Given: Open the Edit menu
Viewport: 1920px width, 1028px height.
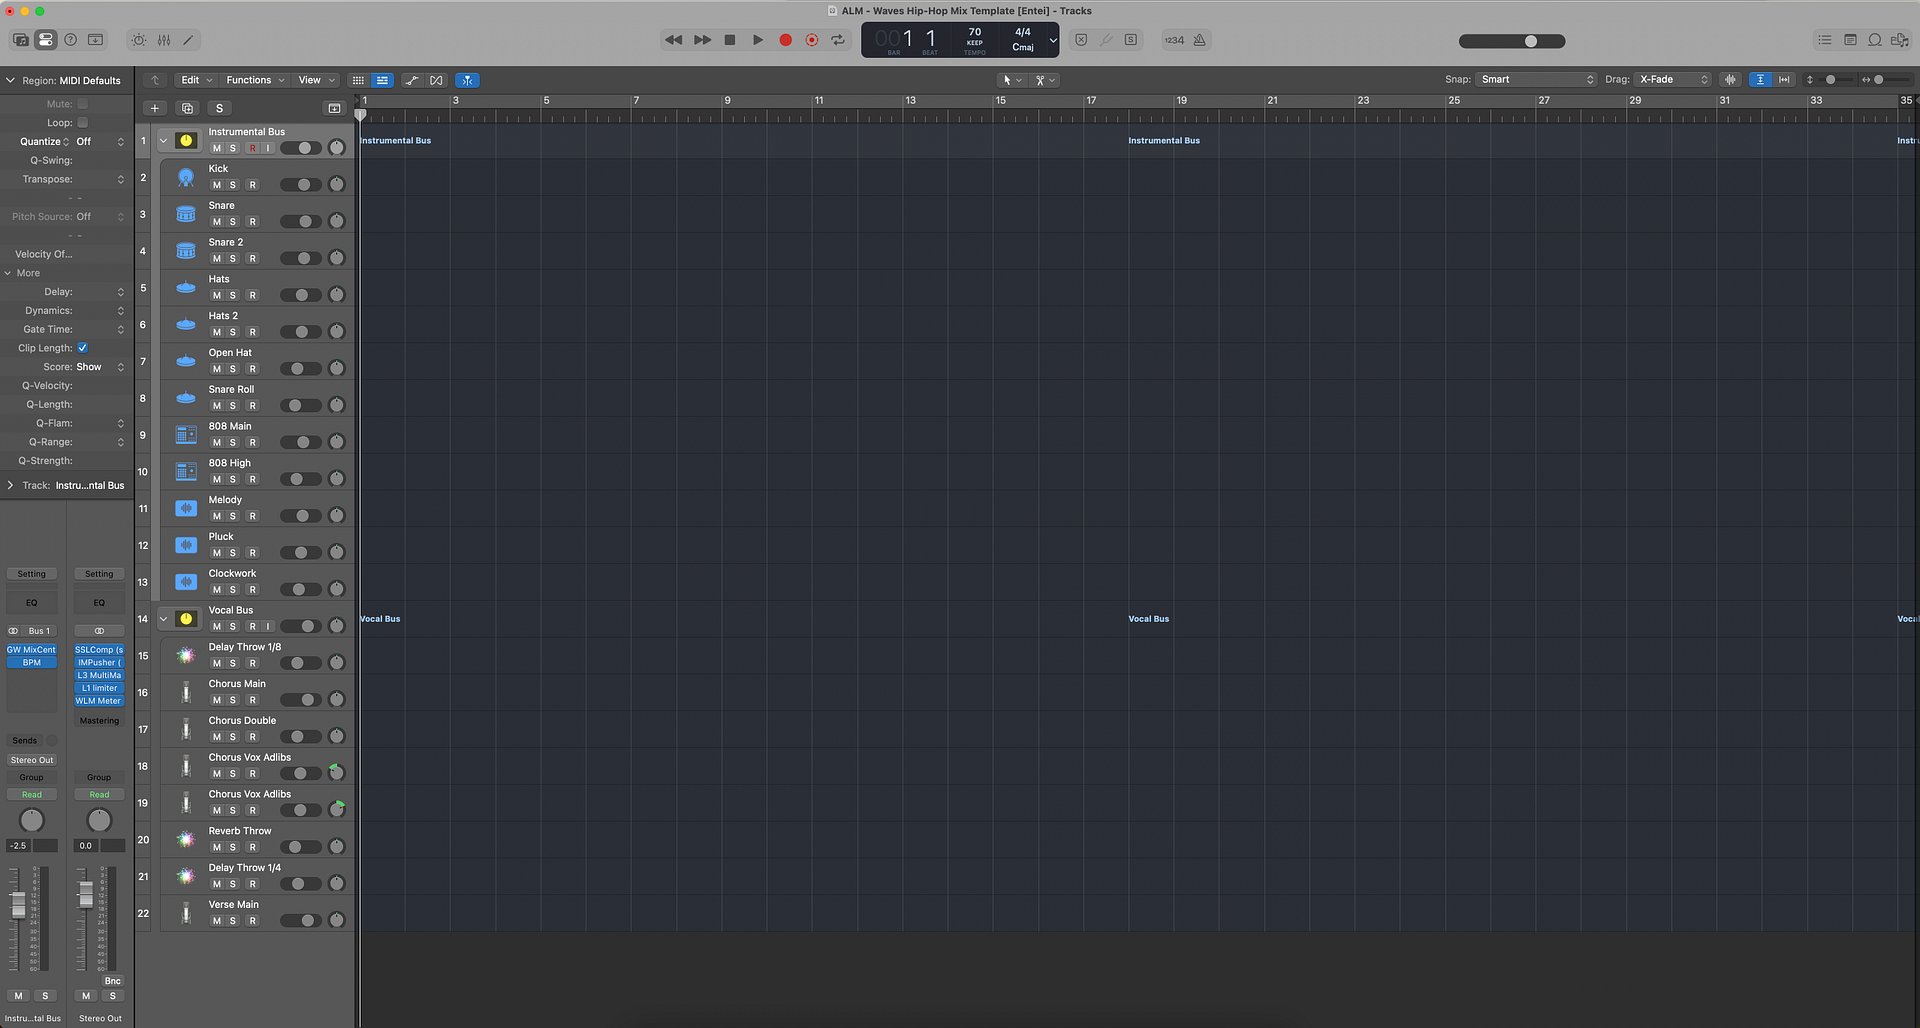Looking at the screenshot, I should [196, 80].
